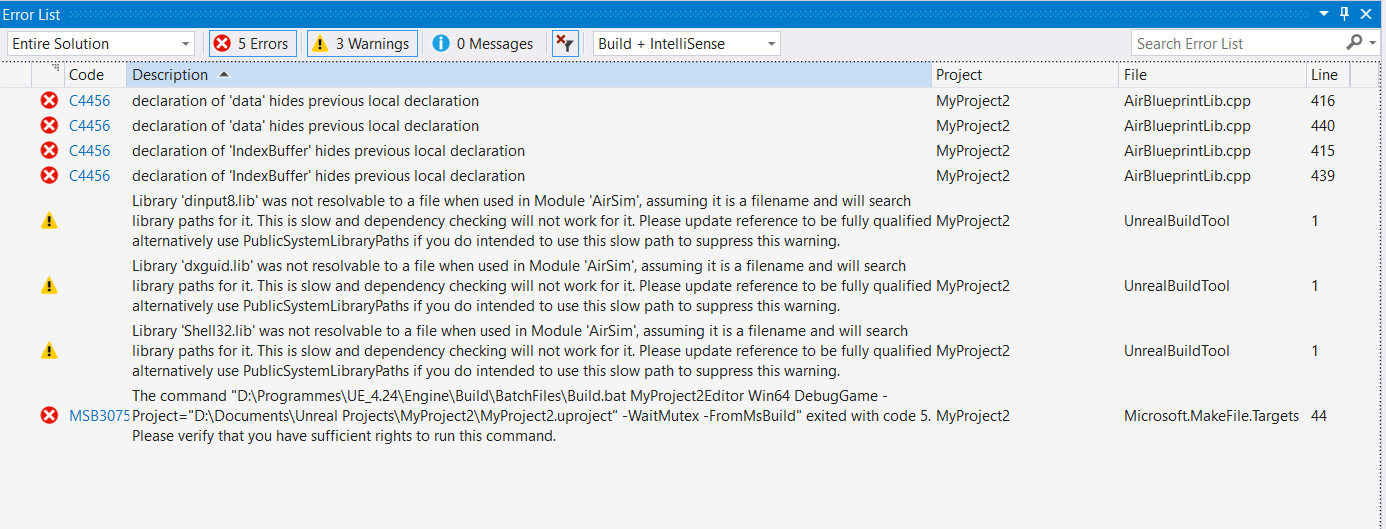Open C4456 link on line 440 row
The image size is (1386, 529).
click(x=90, y=126)
